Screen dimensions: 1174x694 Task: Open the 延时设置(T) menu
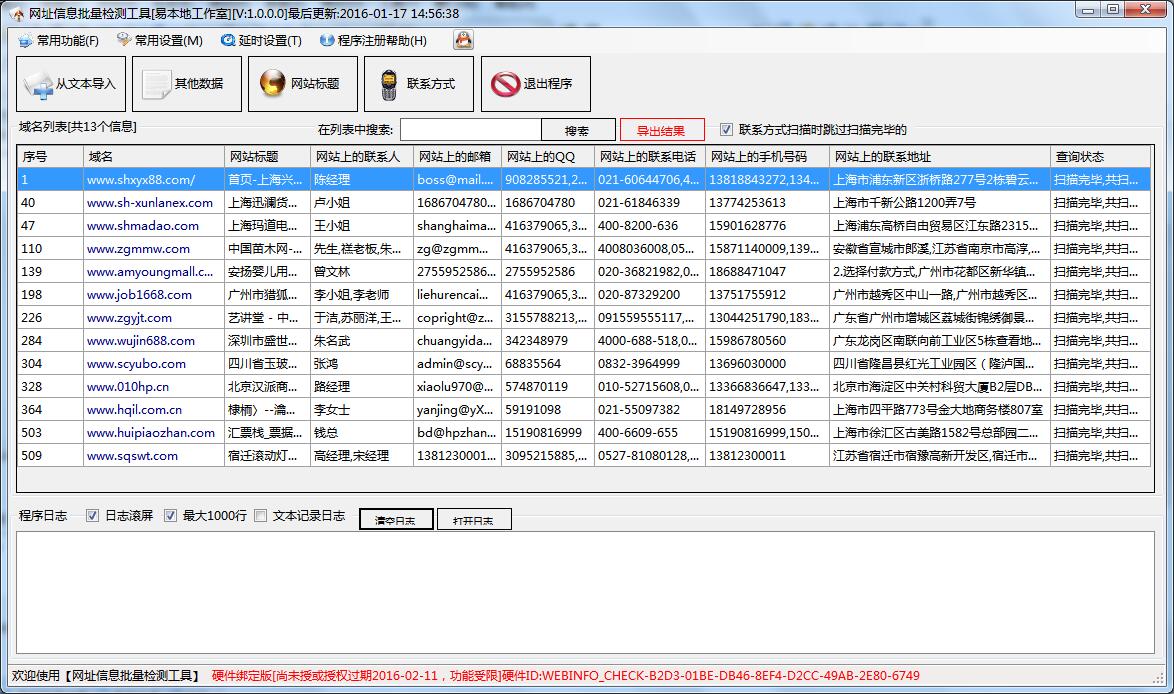click(x=262, y=41)
